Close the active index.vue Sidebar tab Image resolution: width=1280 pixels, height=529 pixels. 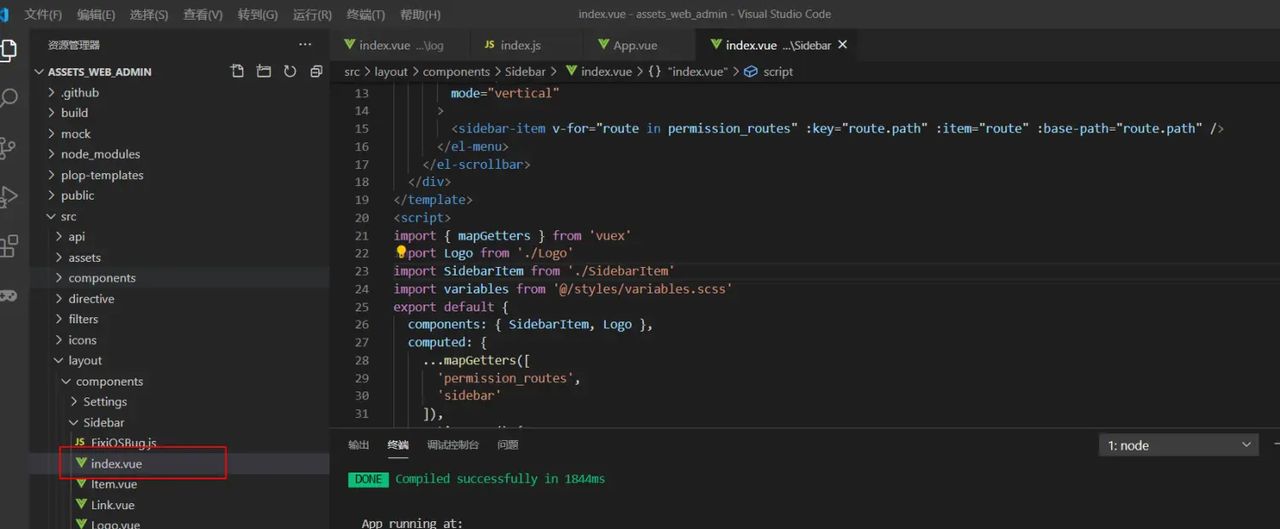[842, 45]
